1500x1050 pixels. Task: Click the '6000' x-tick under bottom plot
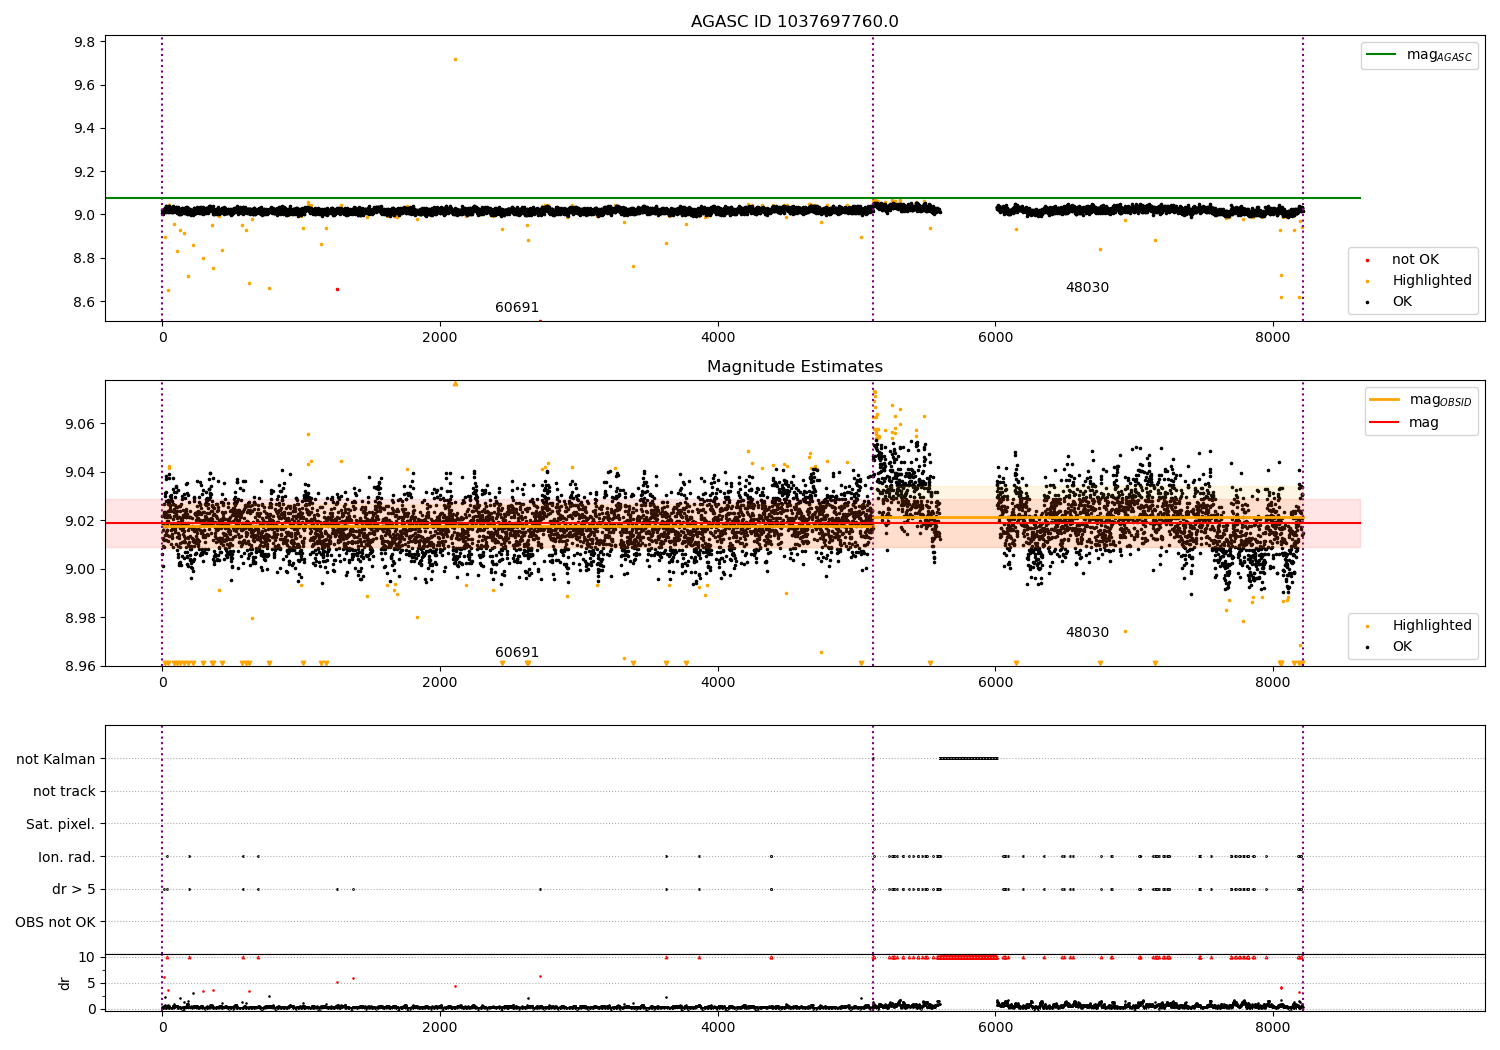[995, 1028]
